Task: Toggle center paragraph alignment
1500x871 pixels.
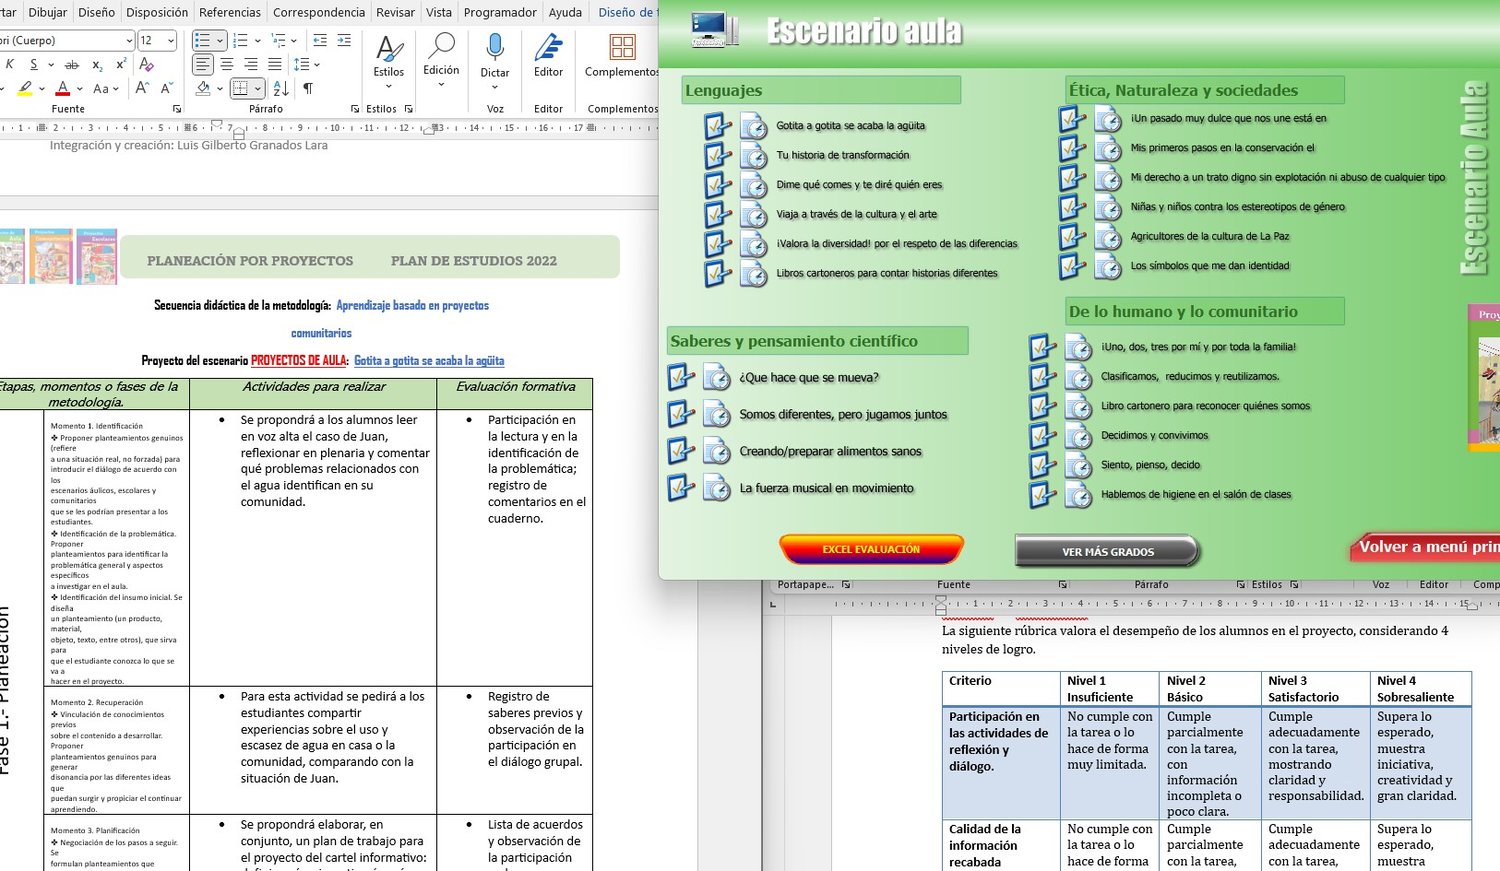Action: [227, 65]
